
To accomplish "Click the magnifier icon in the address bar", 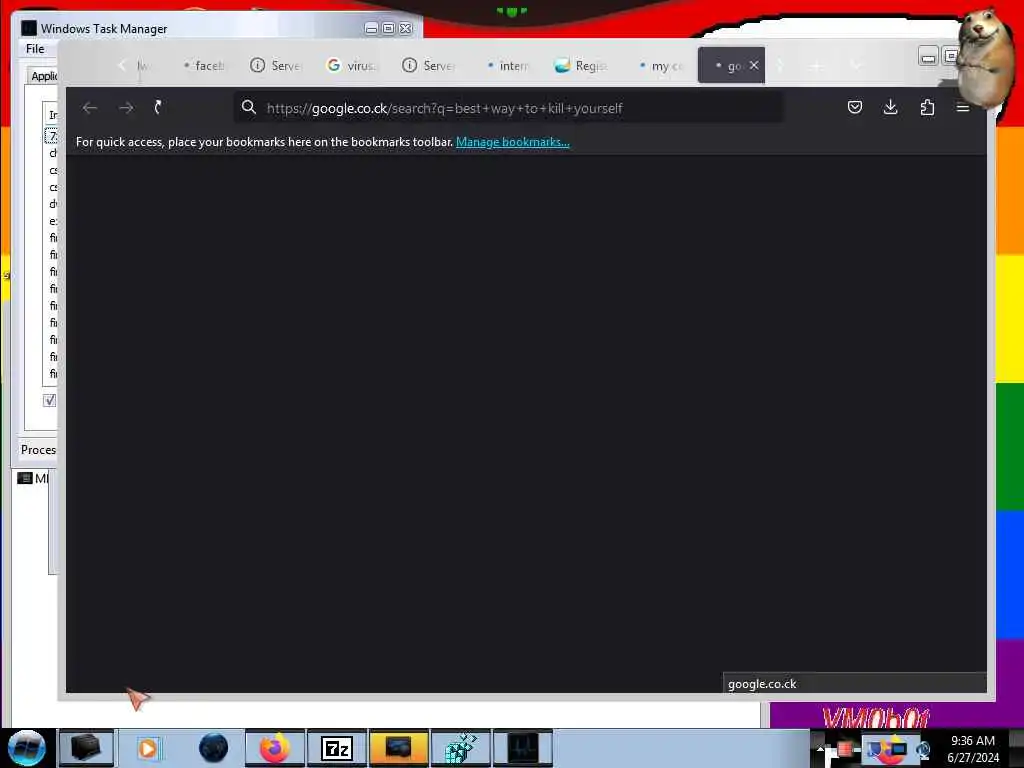I will (249, 107).
